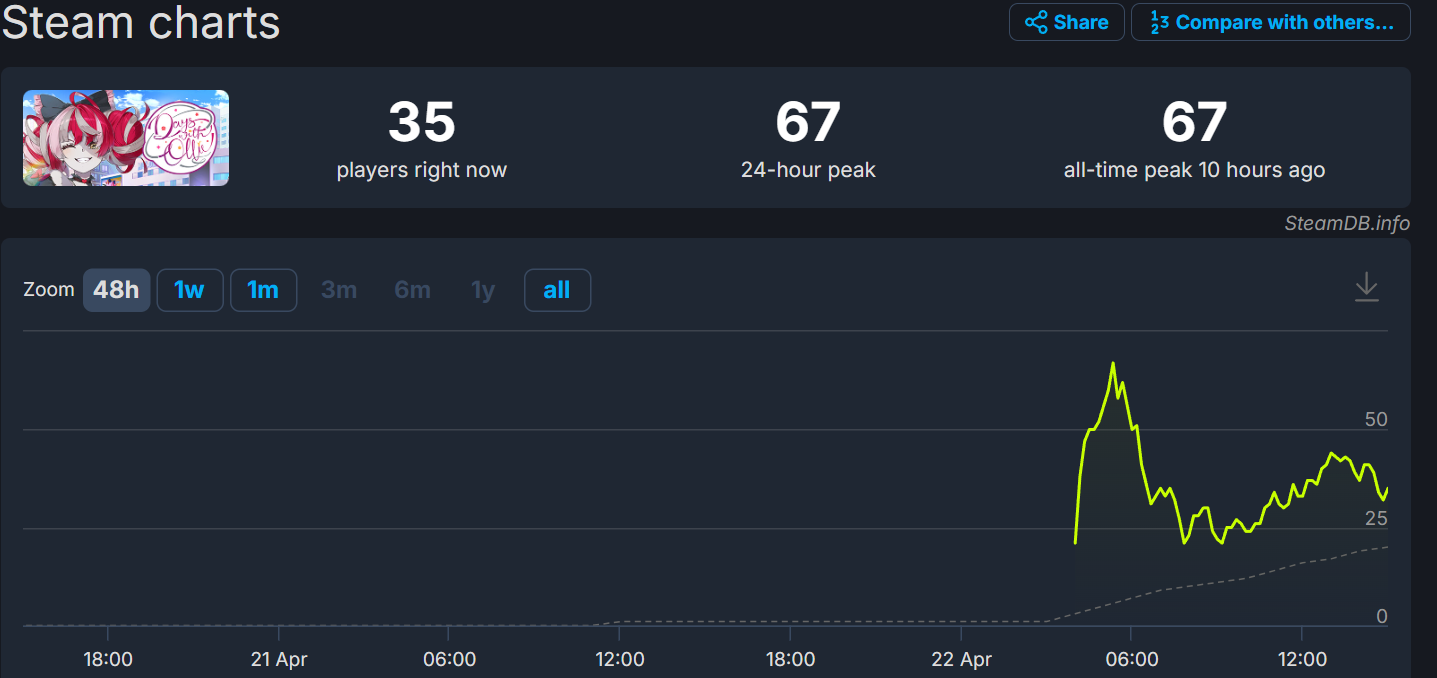
Task: Select the 48h zoom range
Action: pyautogui.click(x=116, y=290)
